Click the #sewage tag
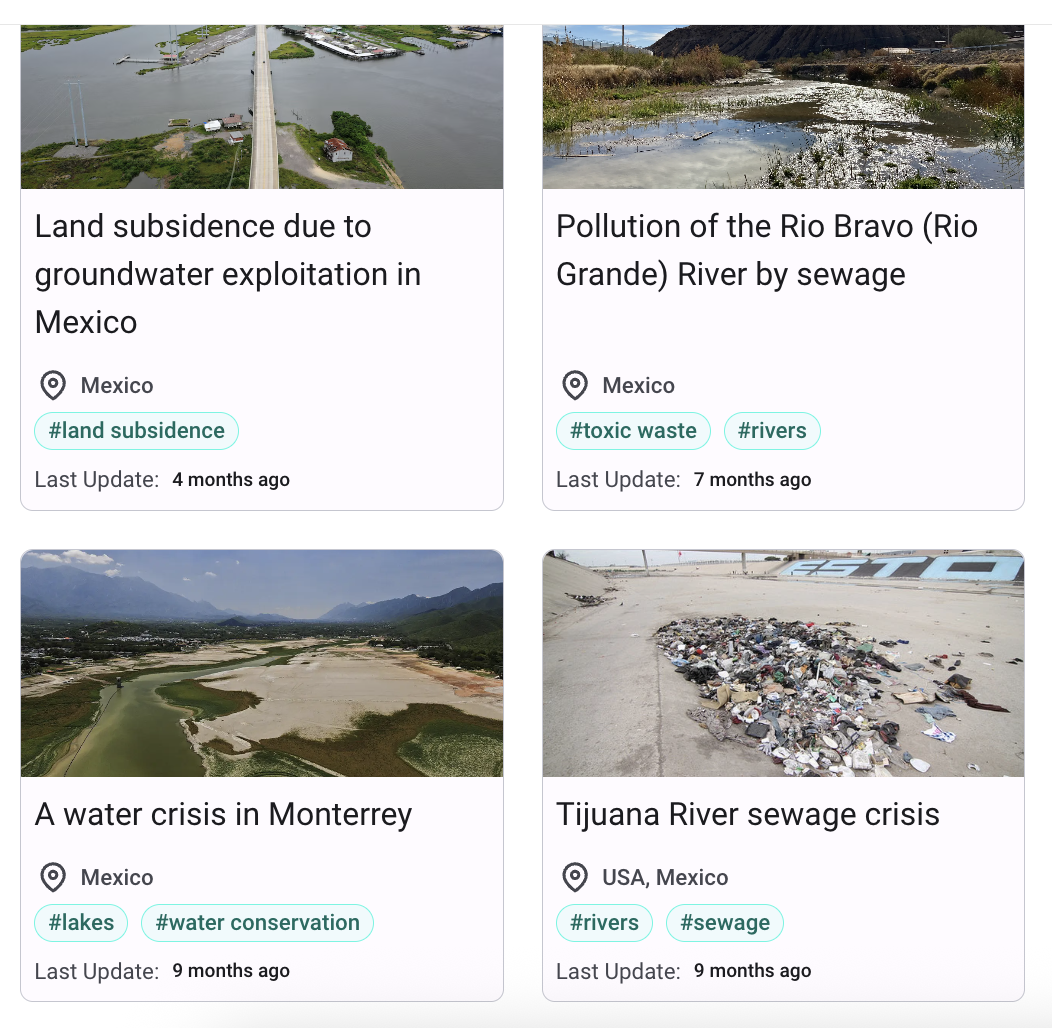The image size is (1052, 1028). [x=725, y=923]
